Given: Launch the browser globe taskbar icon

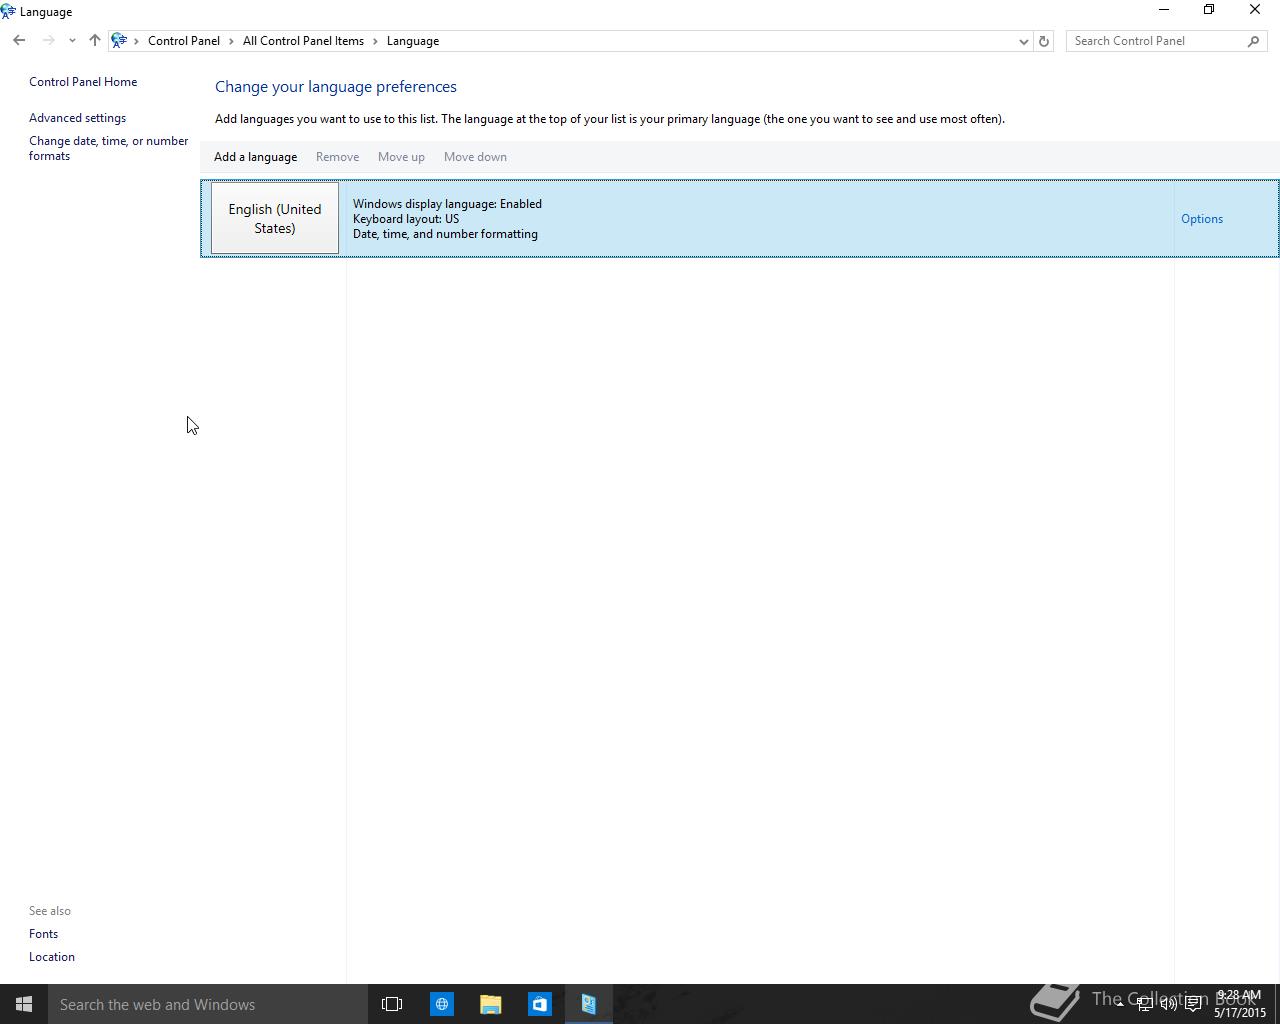Looking at the screenshot, I should [441, 1004].
